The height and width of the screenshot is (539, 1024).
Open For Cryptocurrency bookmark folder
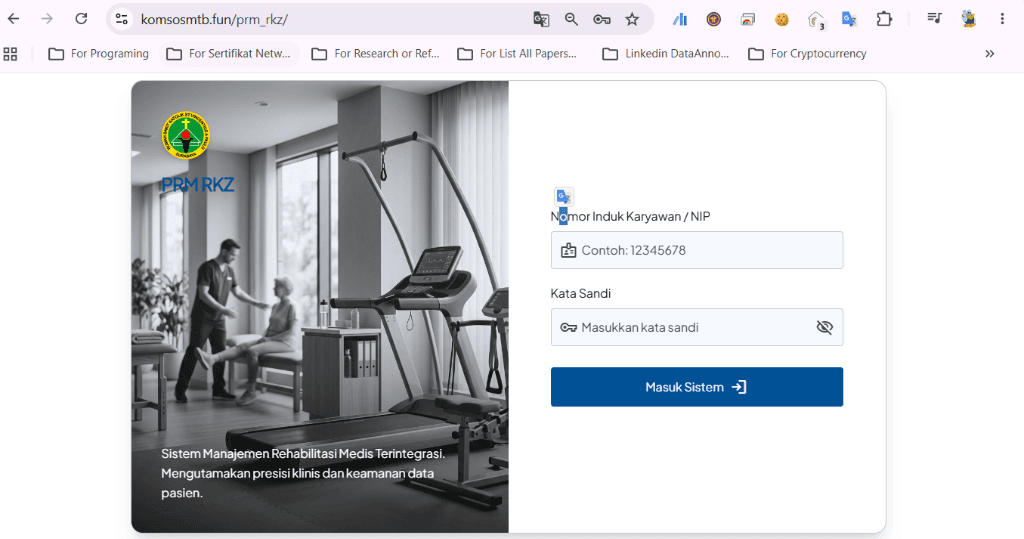[808, 54]
